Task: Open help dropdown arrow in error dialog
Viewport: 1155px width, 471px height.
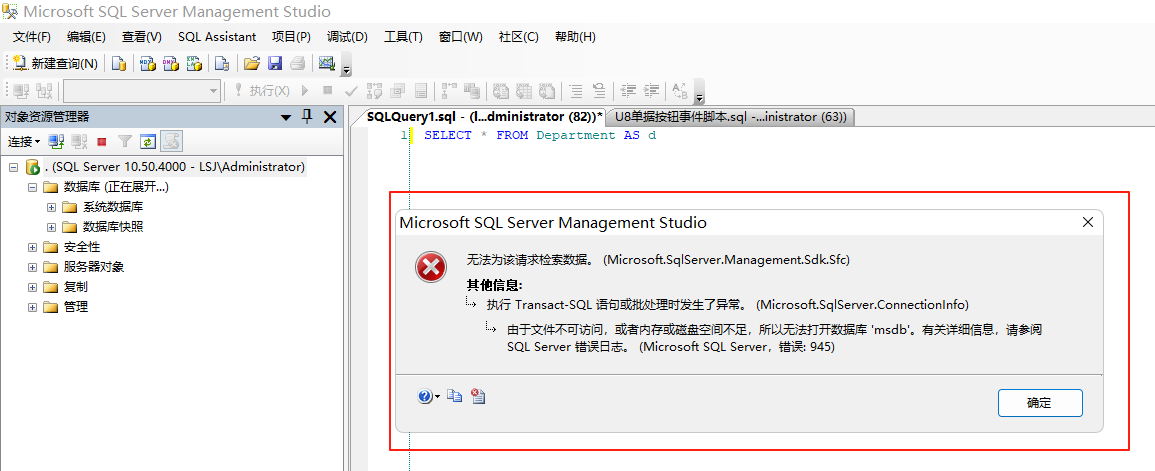Action: (438, 397)
